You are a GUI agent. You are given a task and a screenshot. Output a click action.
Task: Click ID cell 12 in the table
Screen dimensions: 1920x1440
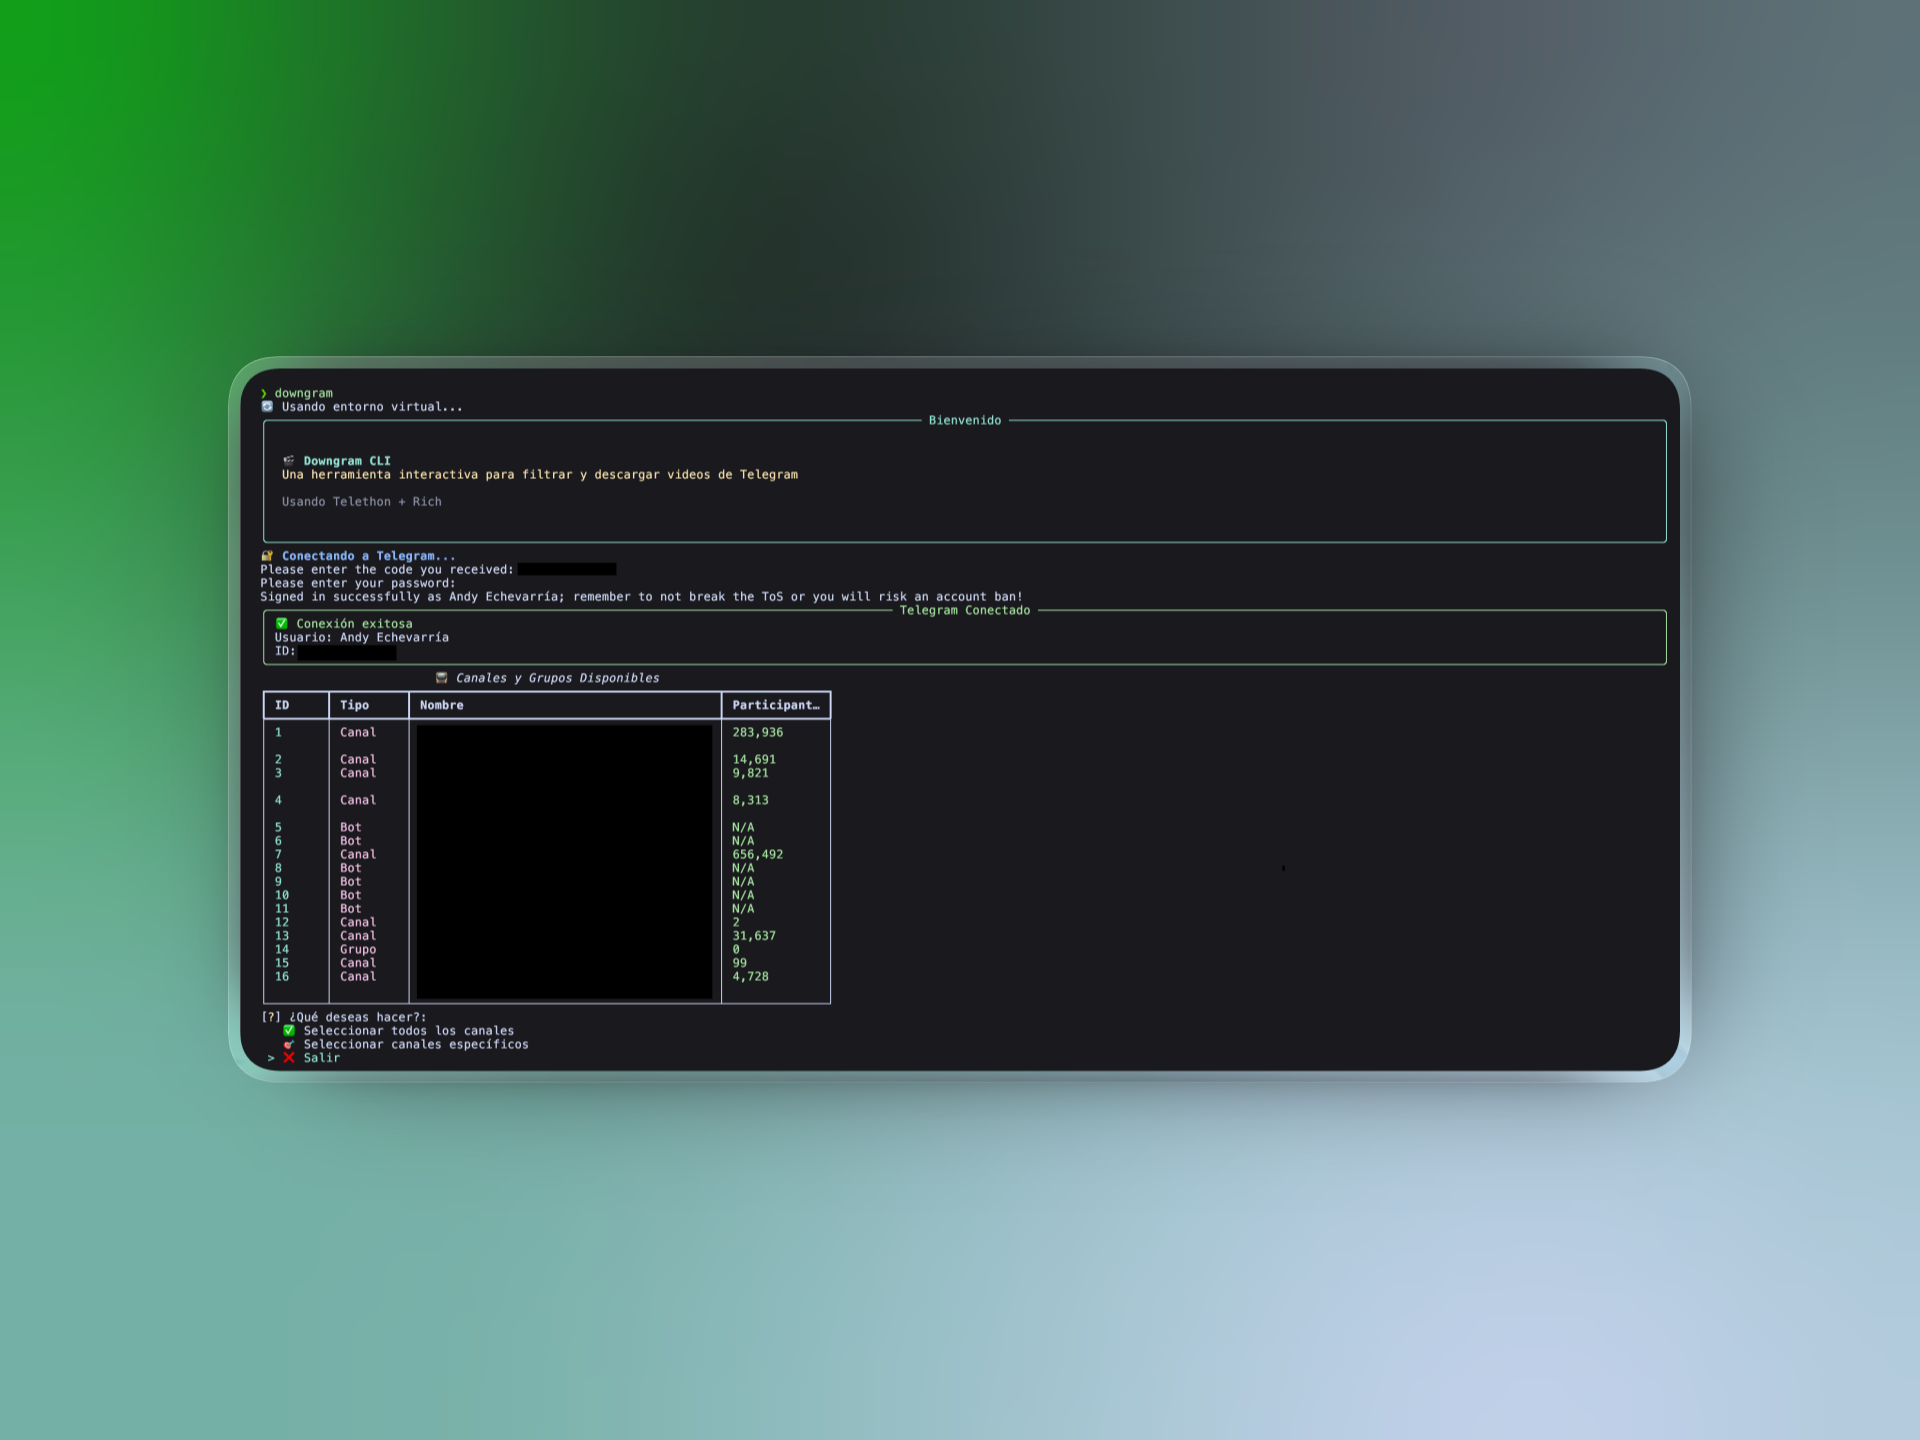tap(282, 923)
